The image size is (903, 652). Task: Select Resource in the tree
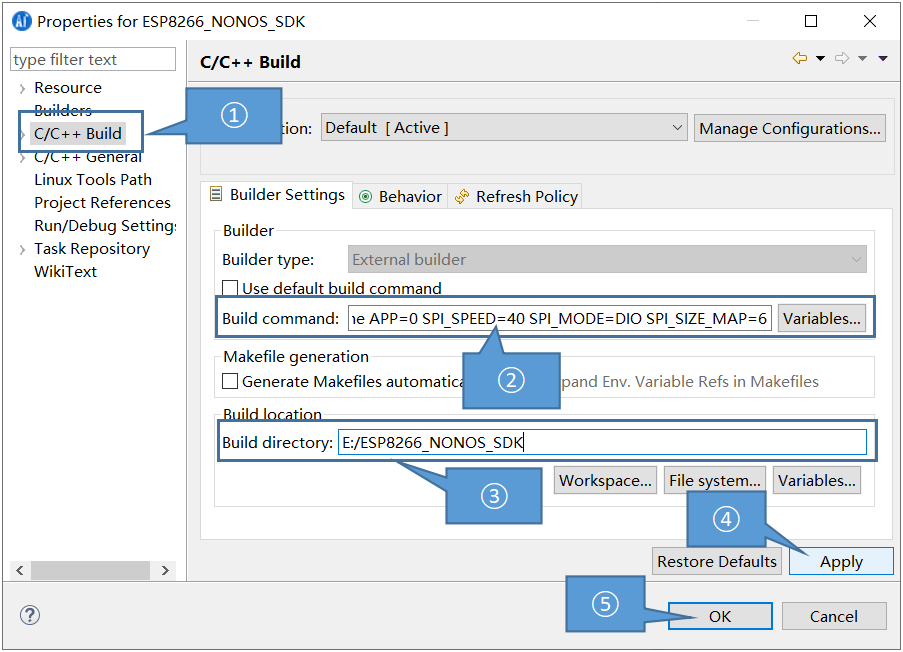pos(68,88)
